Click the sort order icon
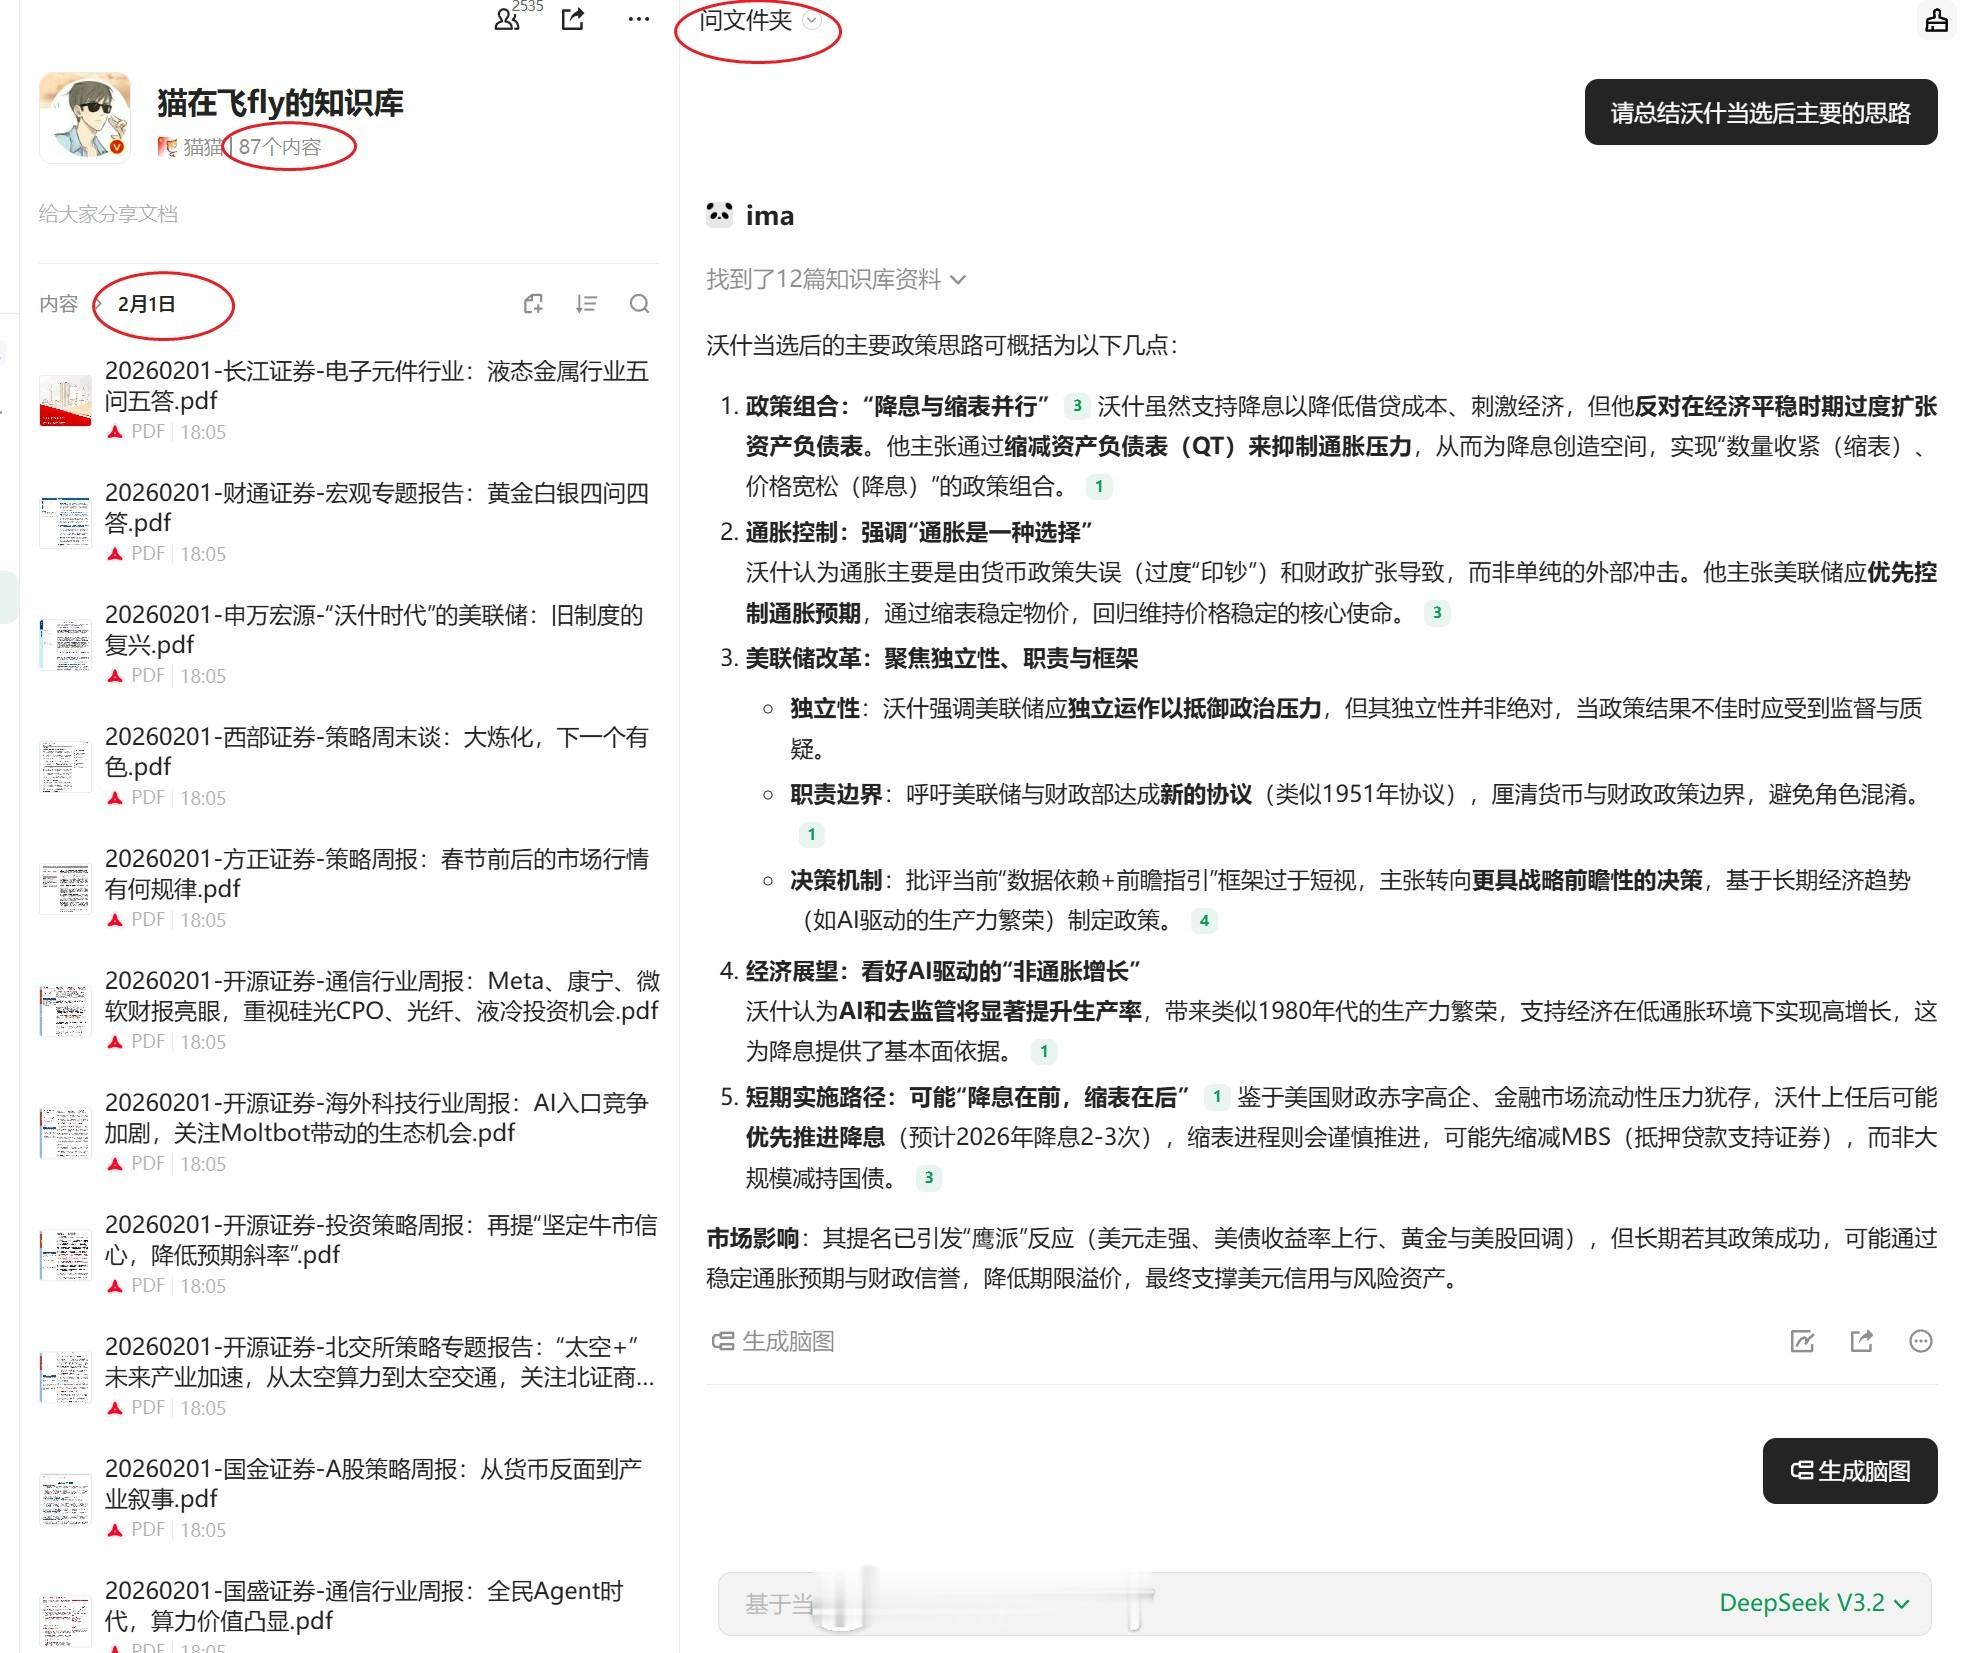Screen dimensions: 1966x1653 [587, 304]
